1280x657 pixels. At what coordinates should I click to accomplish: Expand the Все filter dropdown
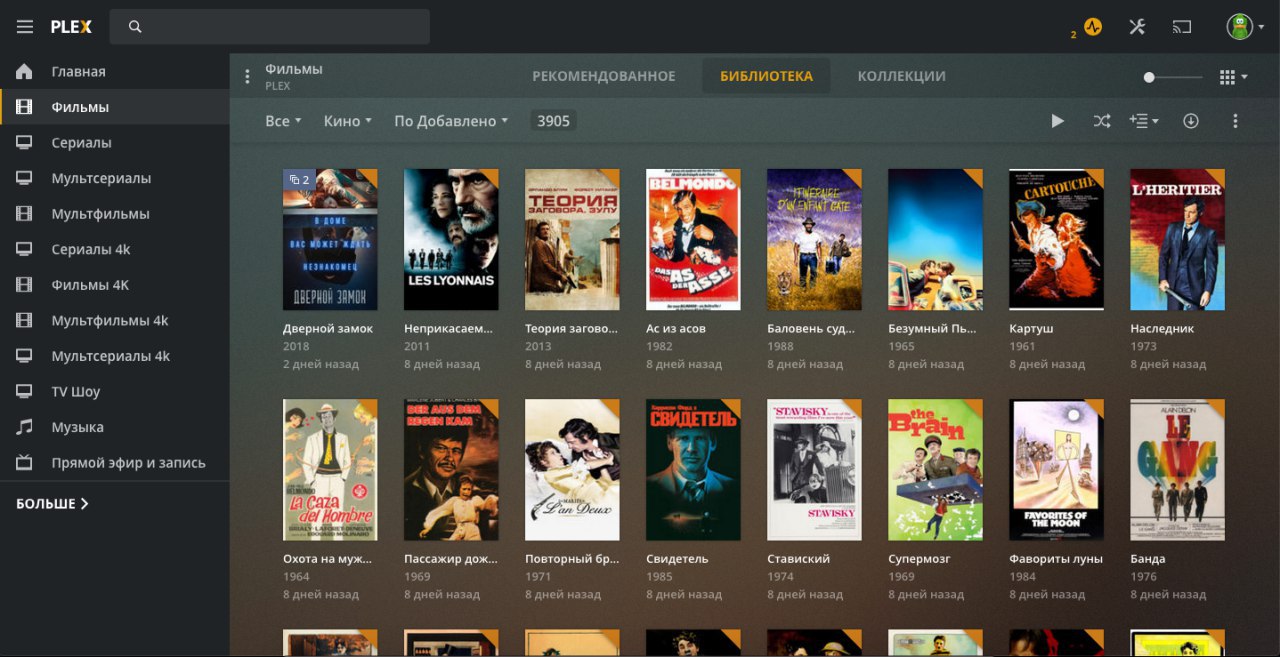[x=283, y=121]
